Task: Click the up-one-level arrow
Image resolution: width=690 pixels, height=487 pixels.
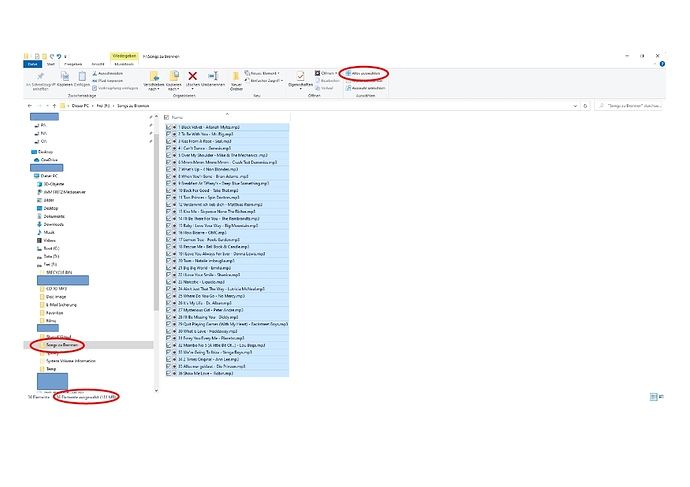Action: [x=55, y=106]
